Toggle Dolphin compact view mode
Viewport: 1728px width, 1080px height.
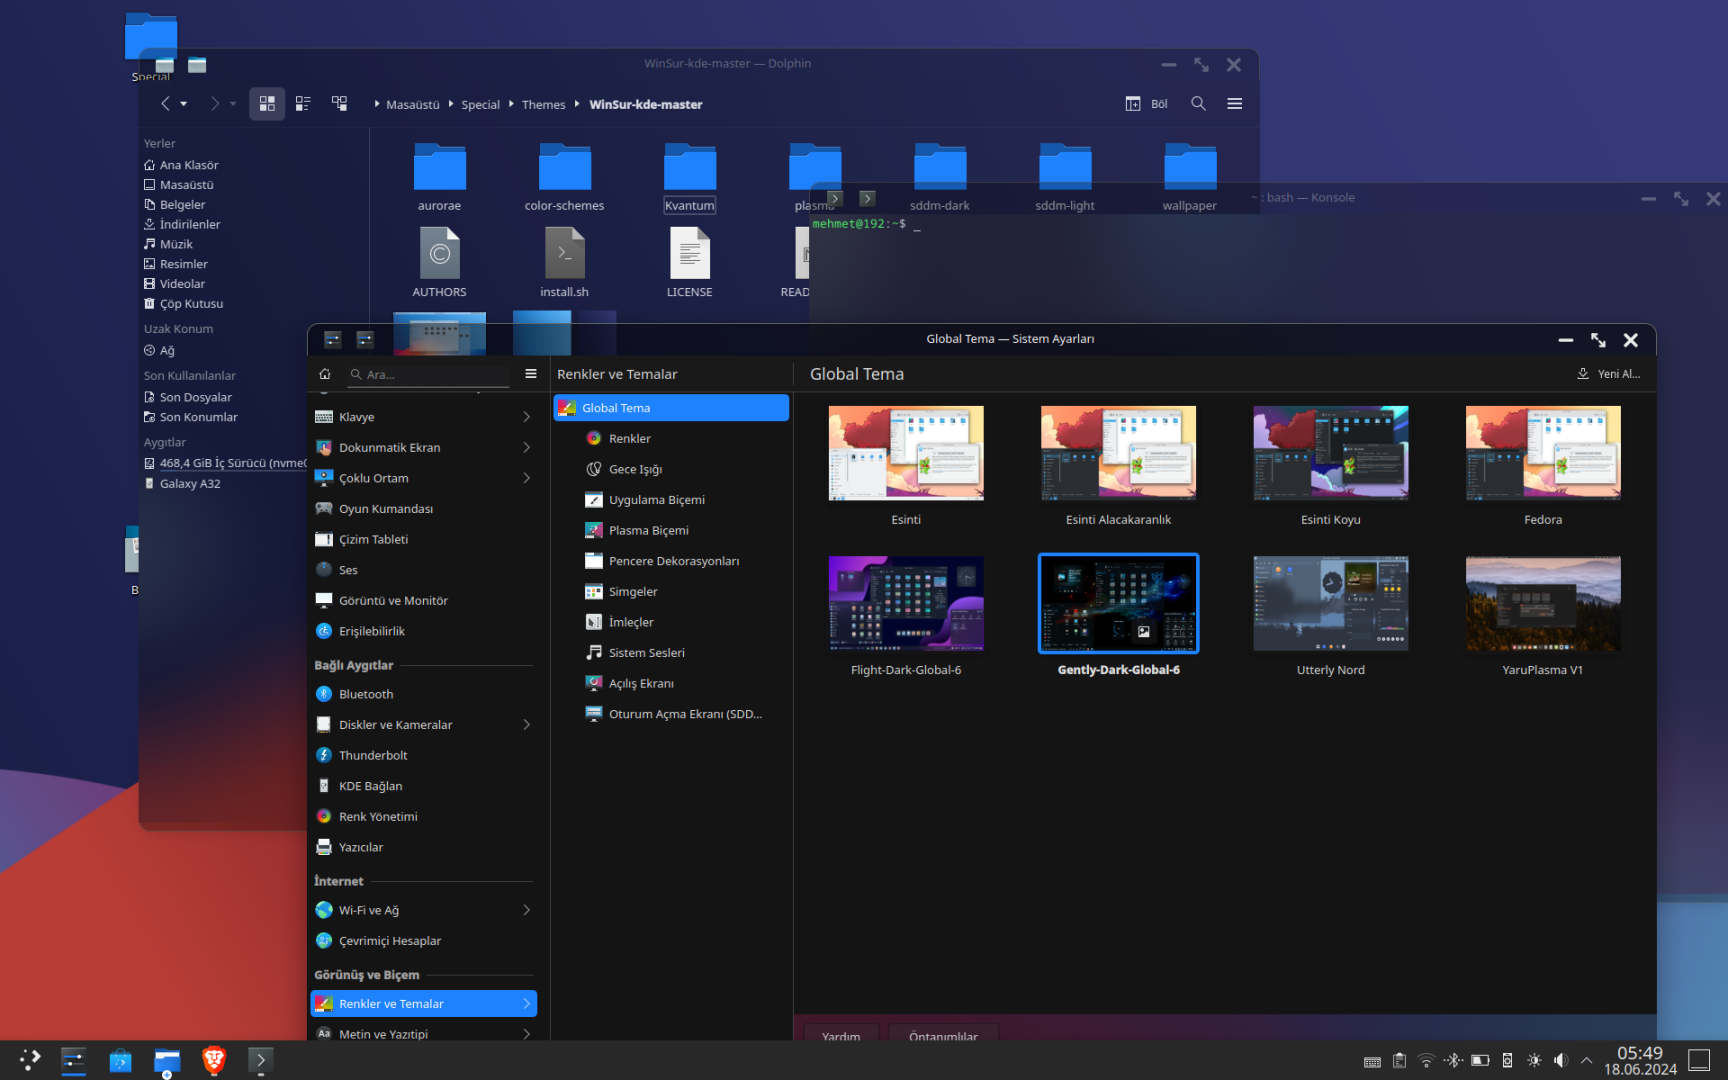click(303, 104)
